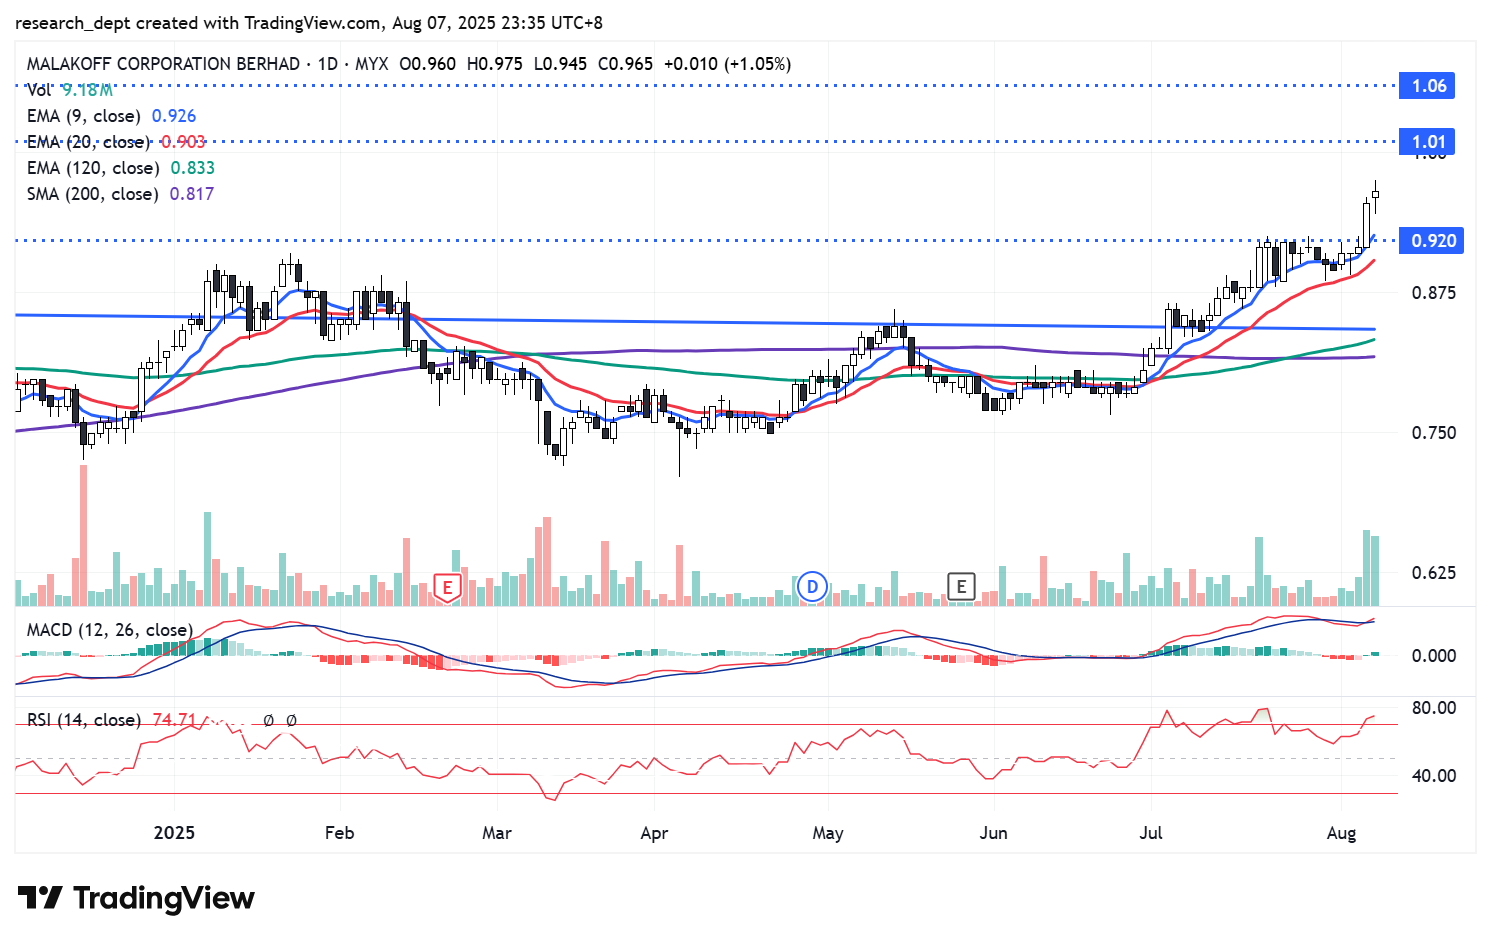Click the Mar time axis label
This screenshot has width=1491, height=943.
[x=497, y=833]
